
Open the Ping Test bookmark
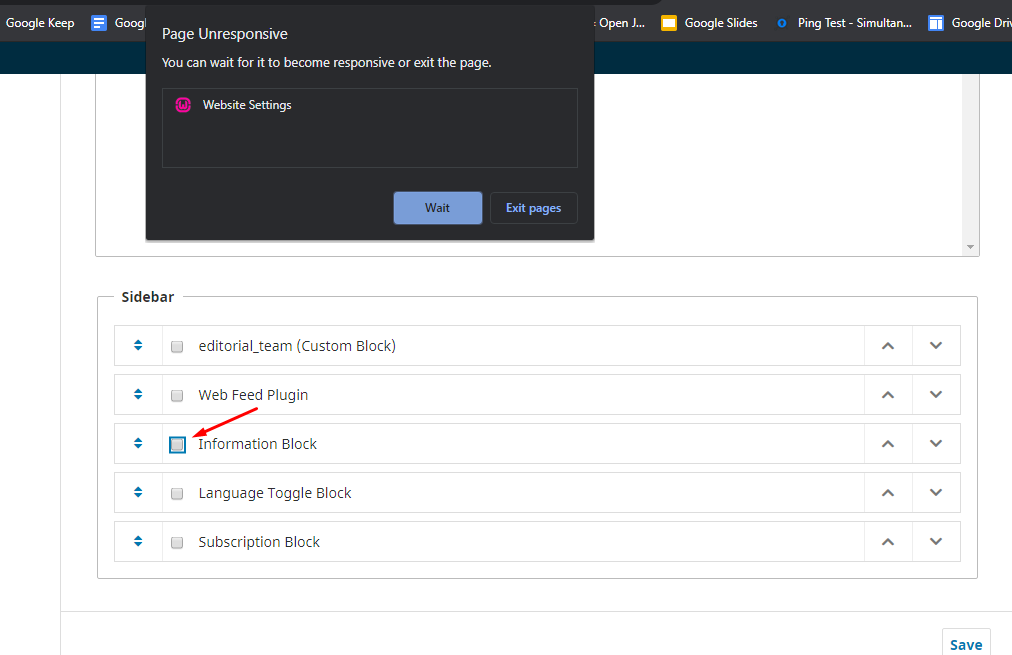(x=844, y=23)
